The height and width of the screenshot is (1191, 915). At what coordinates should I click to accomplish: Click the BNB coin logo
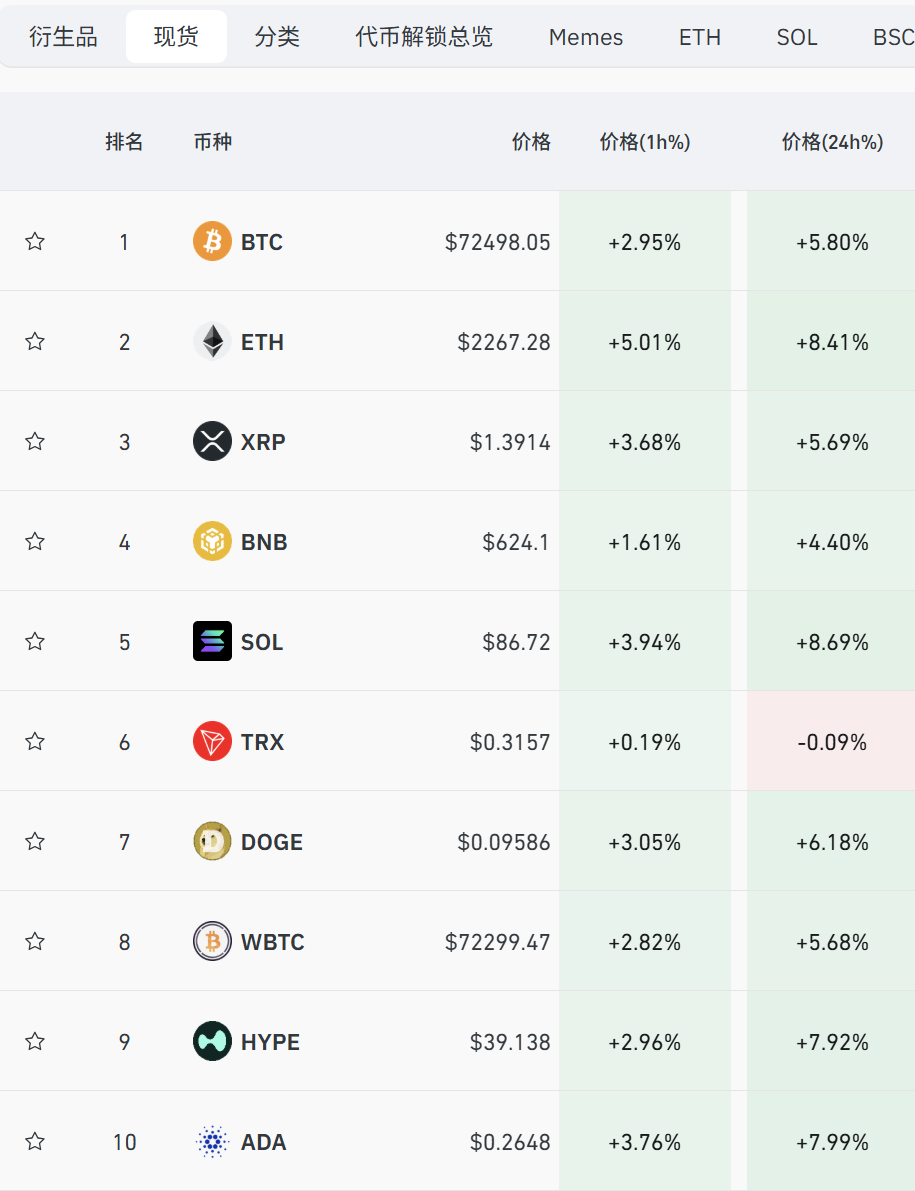coord(212,541)
